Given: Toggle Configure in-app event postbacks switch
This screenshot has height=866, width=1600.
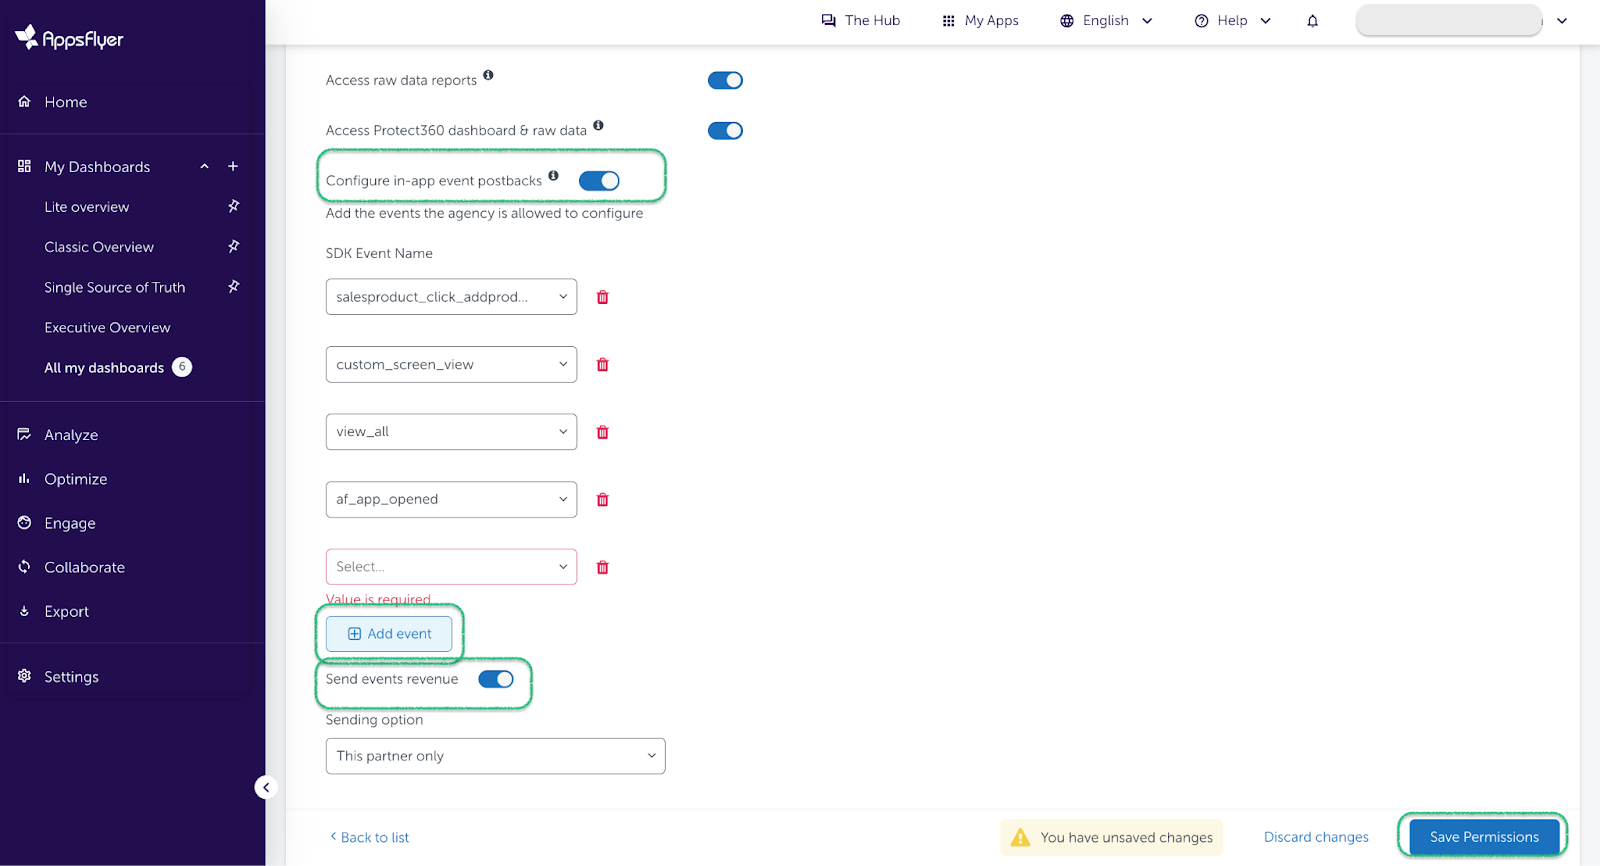Looking at the screenshot, I should point(599,180).
